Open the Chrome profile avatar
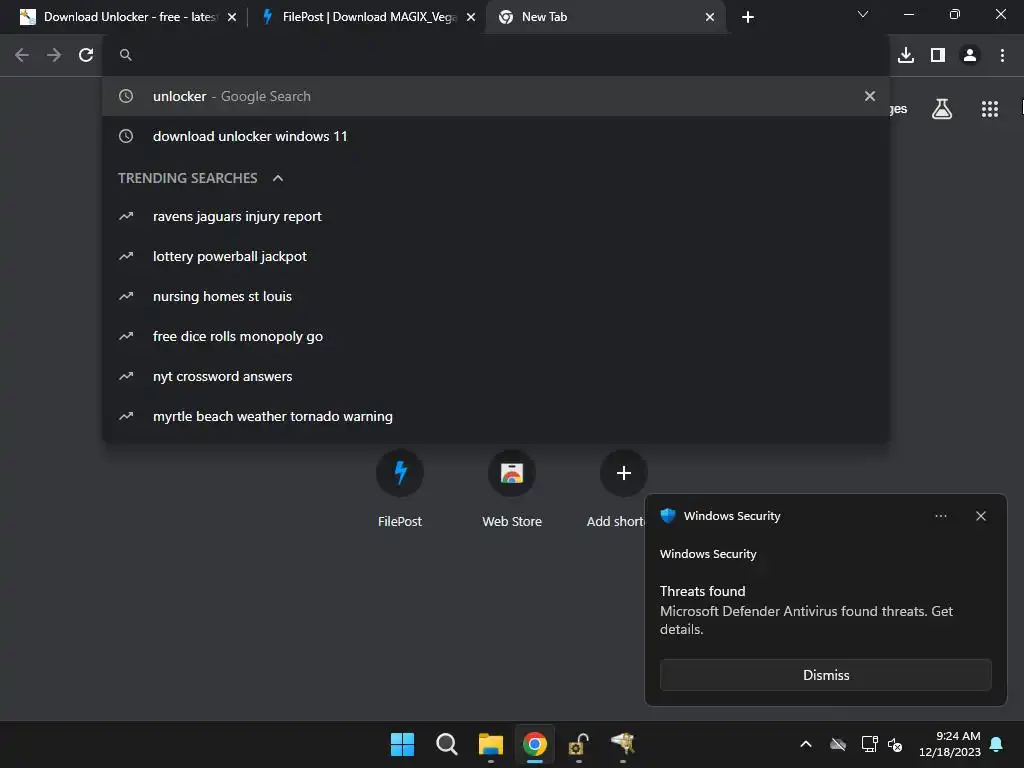This screenshot has width=1024, height=768. (970, 55)
